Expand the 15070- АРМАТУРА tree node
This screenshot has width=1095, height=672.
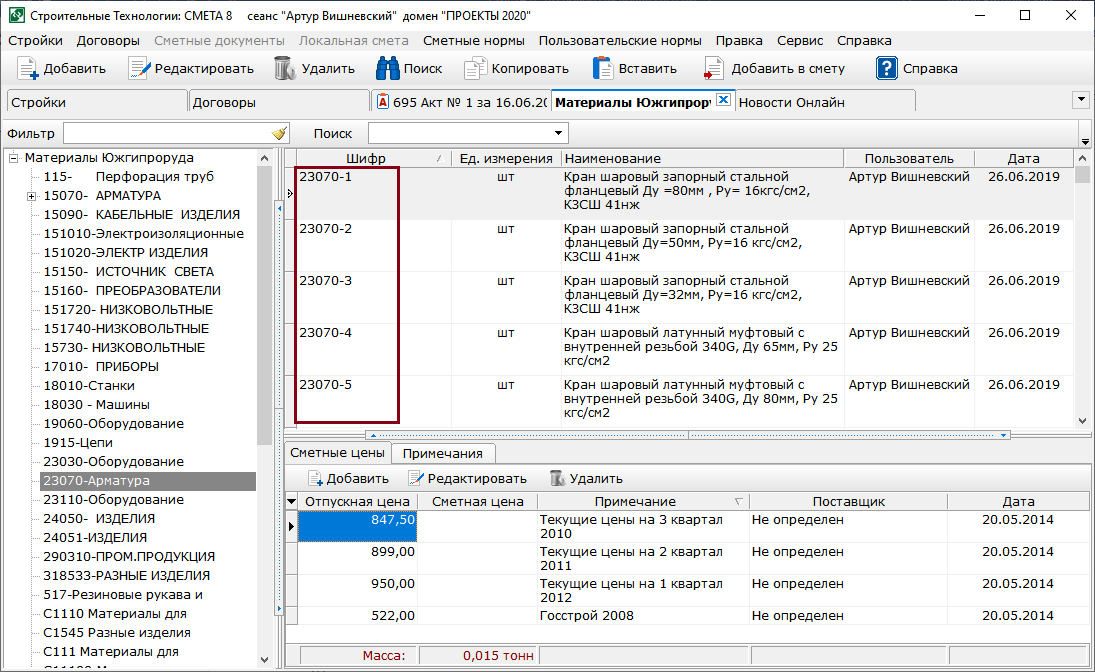click(32, 196)
